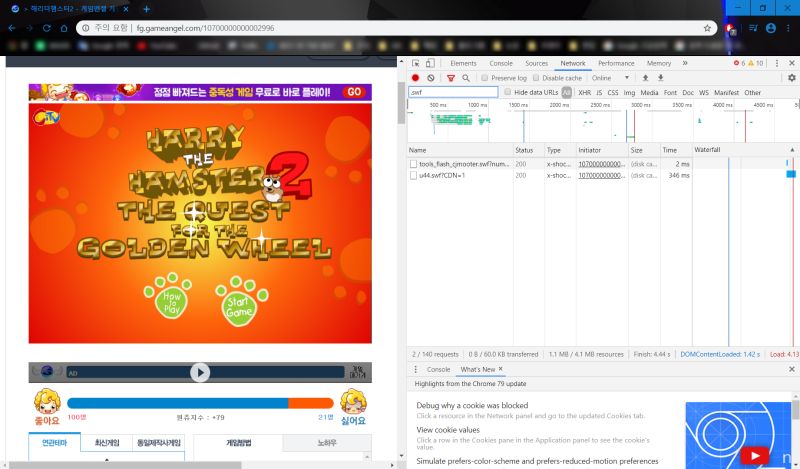This screenshot has width=800, height=469.
Task: Tick checkbox for u44.swf?CDN=1 row
Action: 413,175
